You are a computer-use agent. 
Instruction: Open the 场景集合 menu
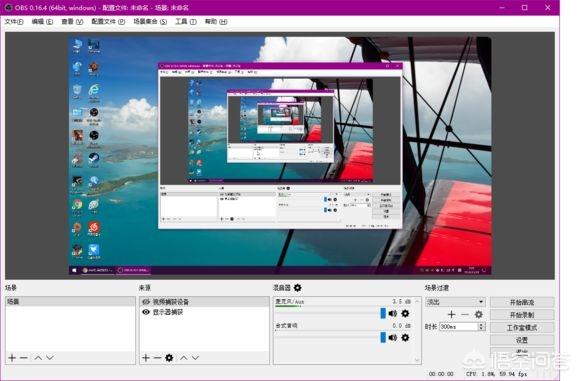[x=150, y=21]
